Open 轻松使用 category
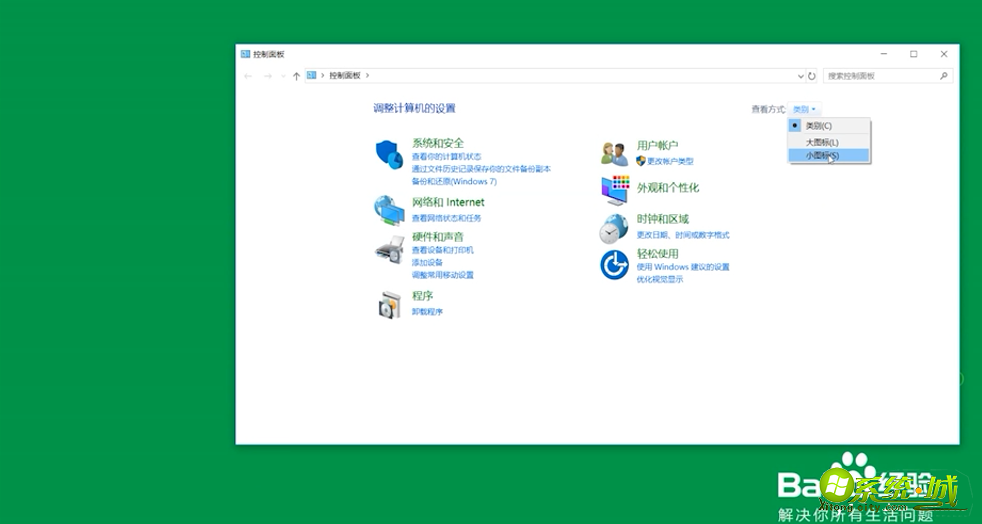This screenshot has width=982, height=524. 658,254
